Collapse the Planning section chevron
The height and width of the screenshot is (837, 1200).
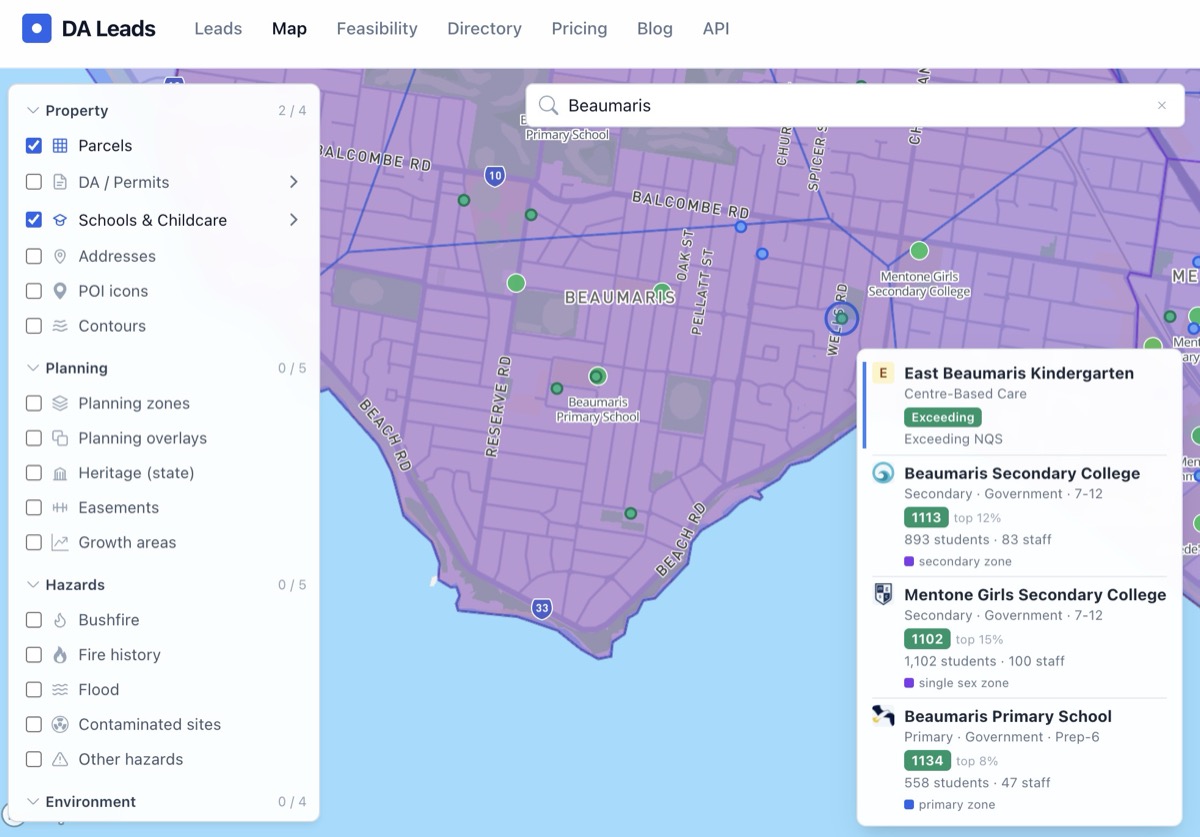[x=33, y=368]
